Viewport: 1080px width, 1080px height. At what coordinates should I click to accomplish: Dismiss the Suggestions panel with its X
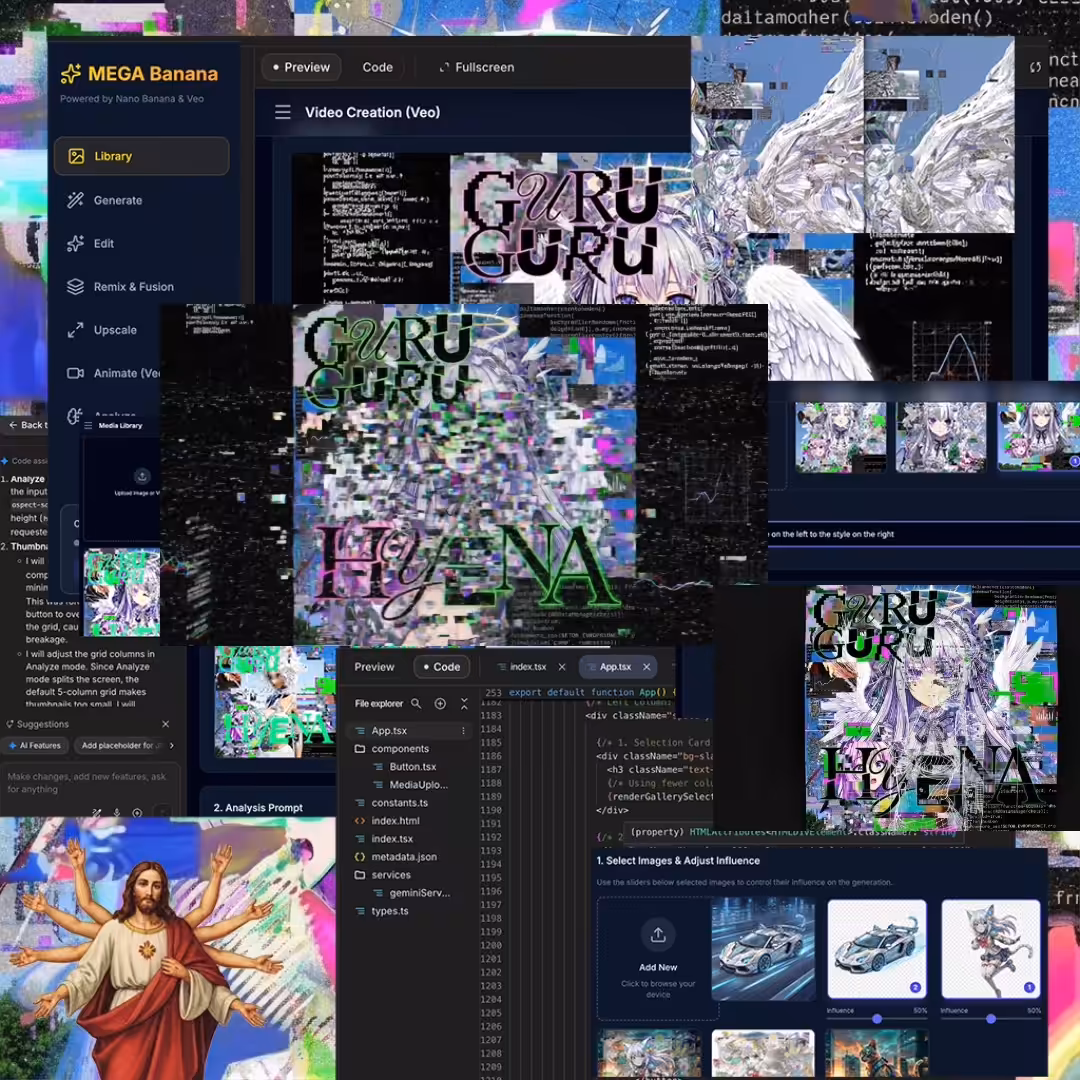(x=165, y=724)
